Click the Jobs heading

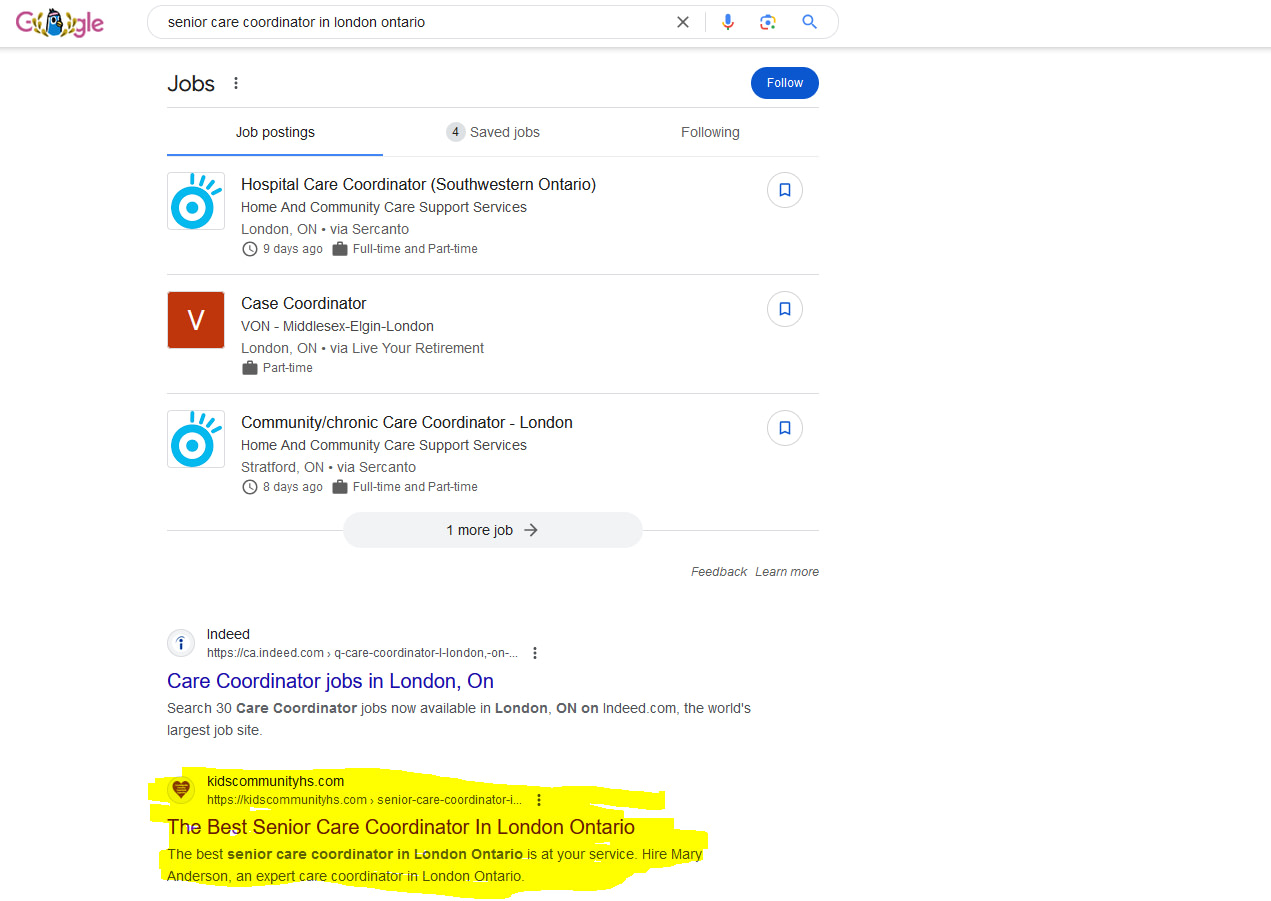point(191,83)
